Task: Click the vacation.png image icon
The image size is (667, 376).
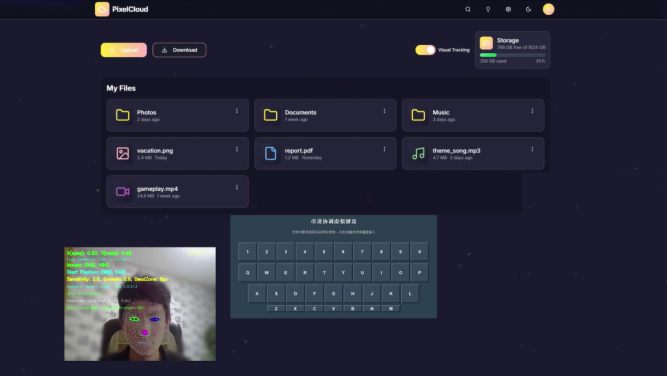Action: pyautogui.click(x=123, y=153)
